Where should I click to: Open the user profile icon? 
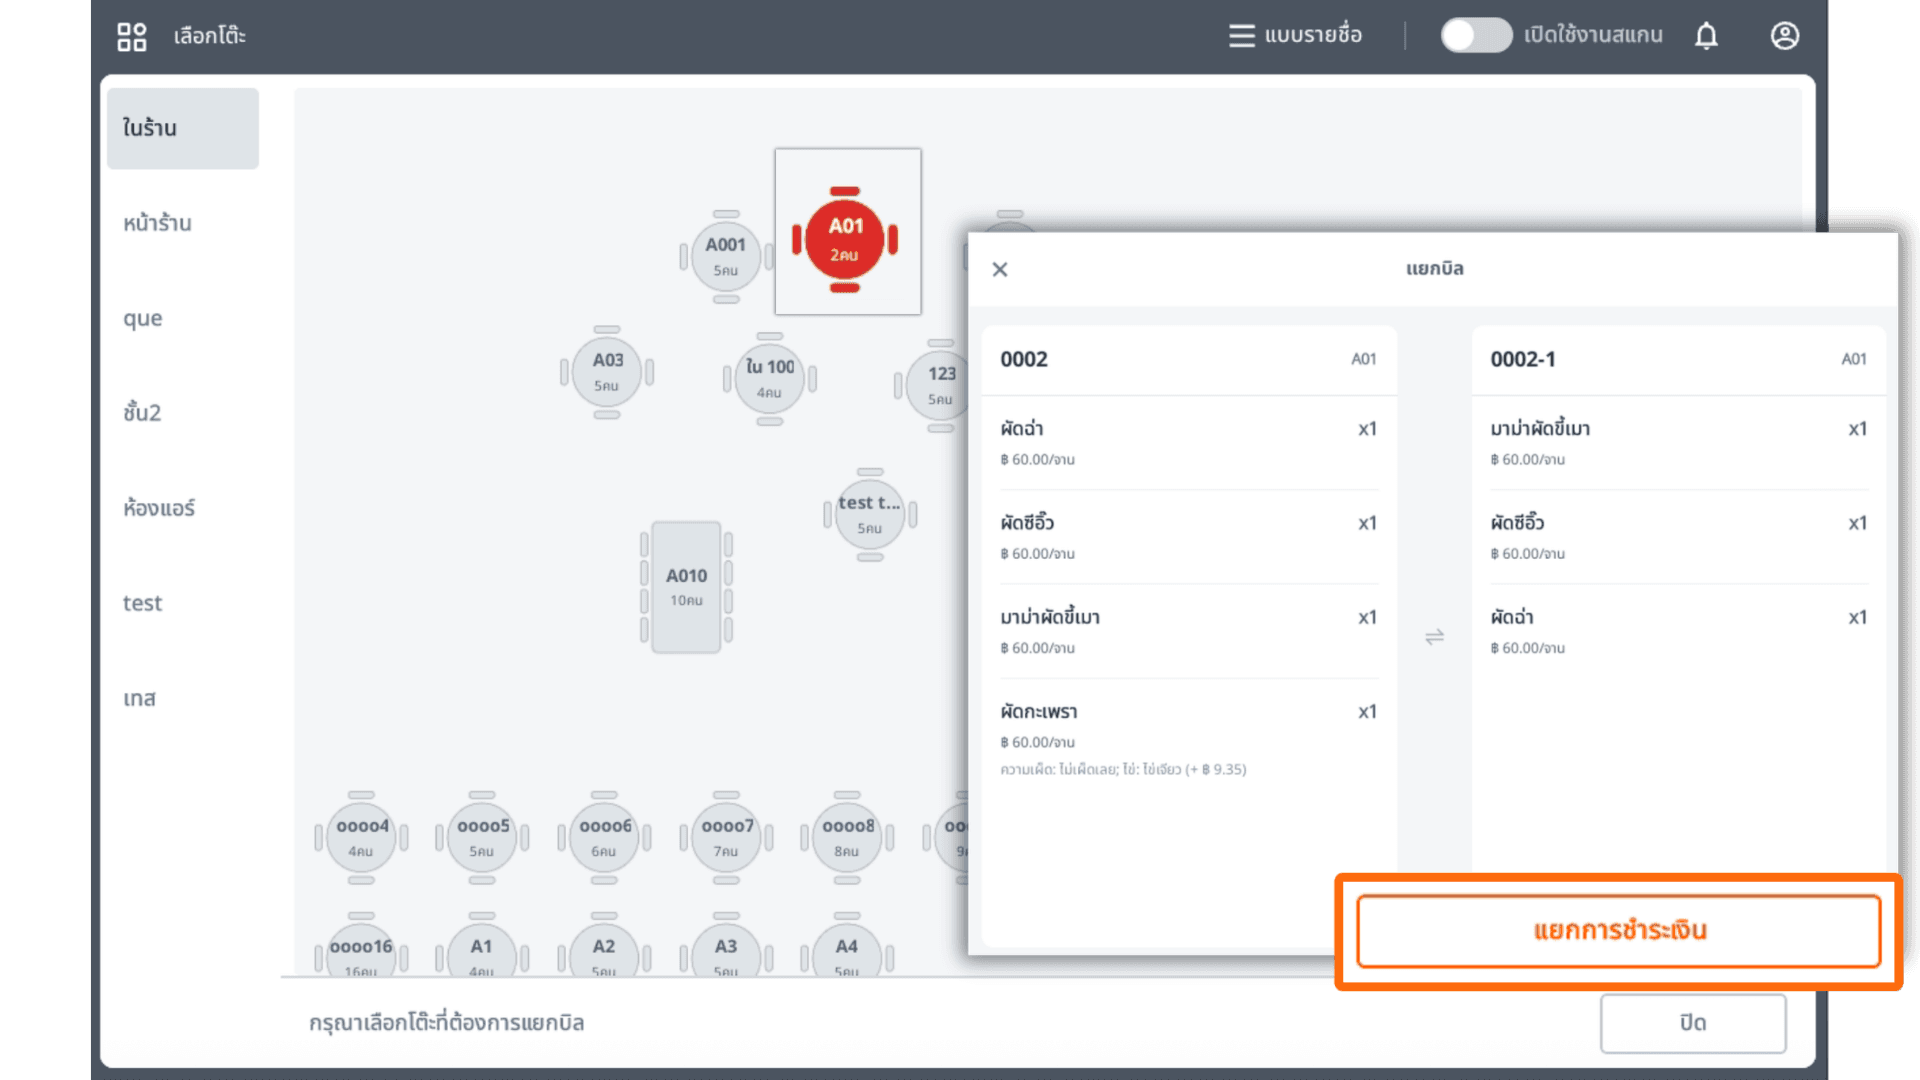point(1784,36)
